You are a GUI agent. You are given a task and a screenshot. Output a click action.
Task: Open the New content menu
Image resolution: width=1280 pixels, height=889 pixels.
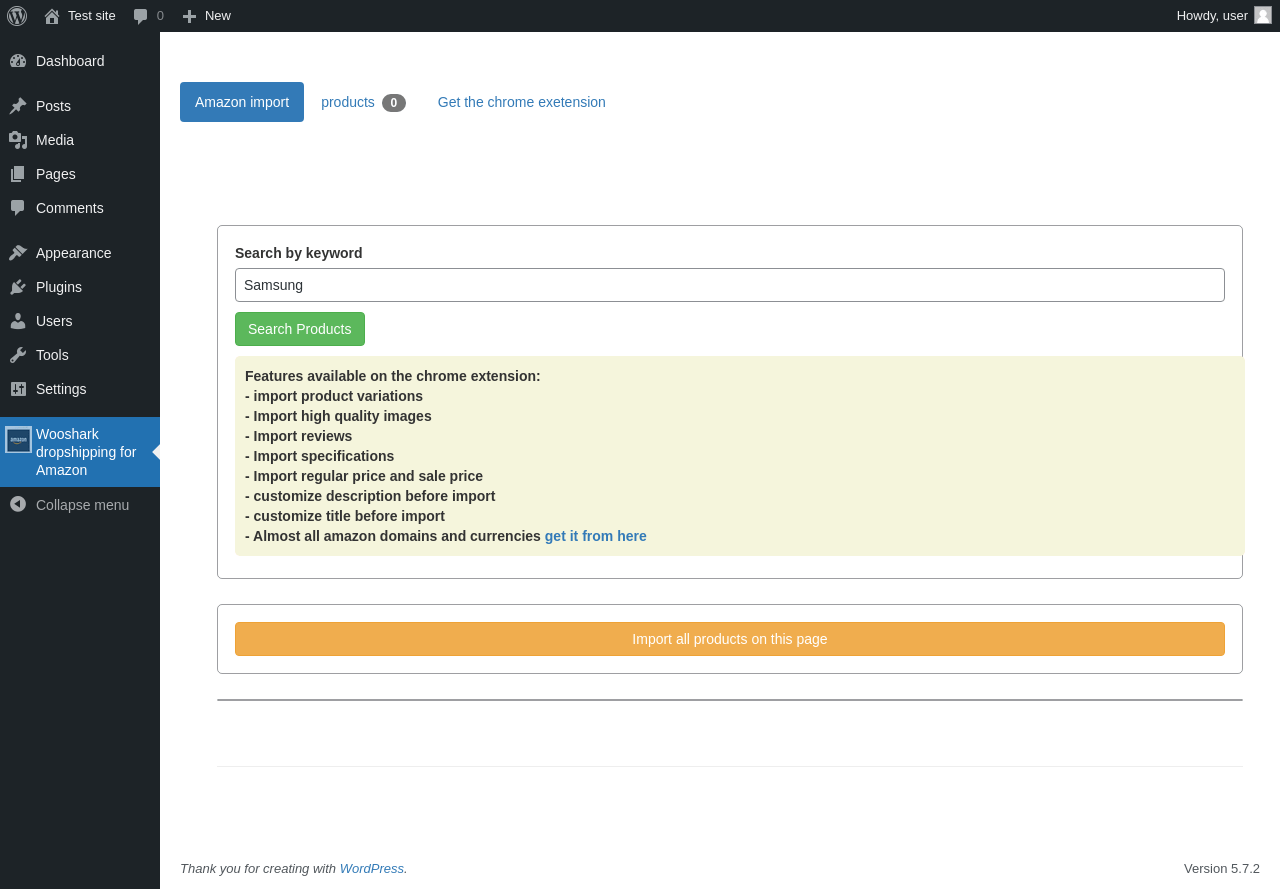(x=206, y=16)
